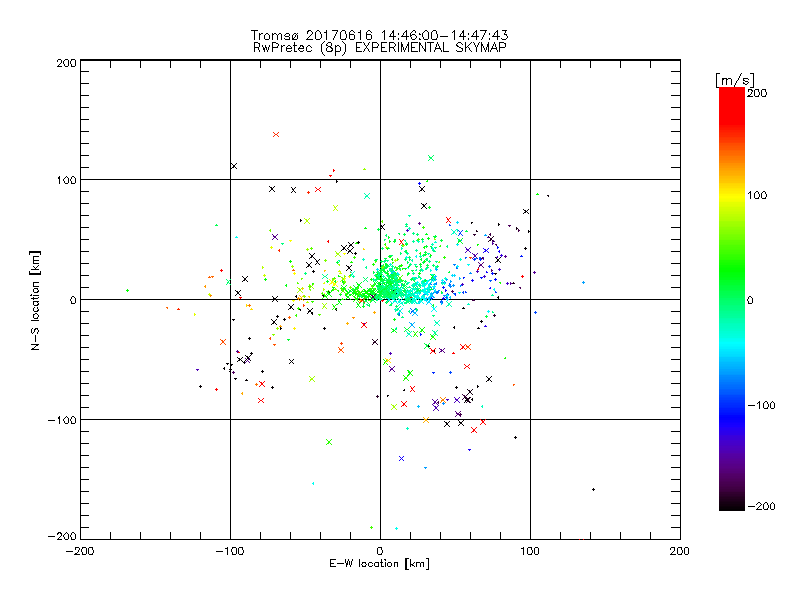Click the green cross marker above the 100 km line
The image size is (800, 600).
click(x=431, y=158)
